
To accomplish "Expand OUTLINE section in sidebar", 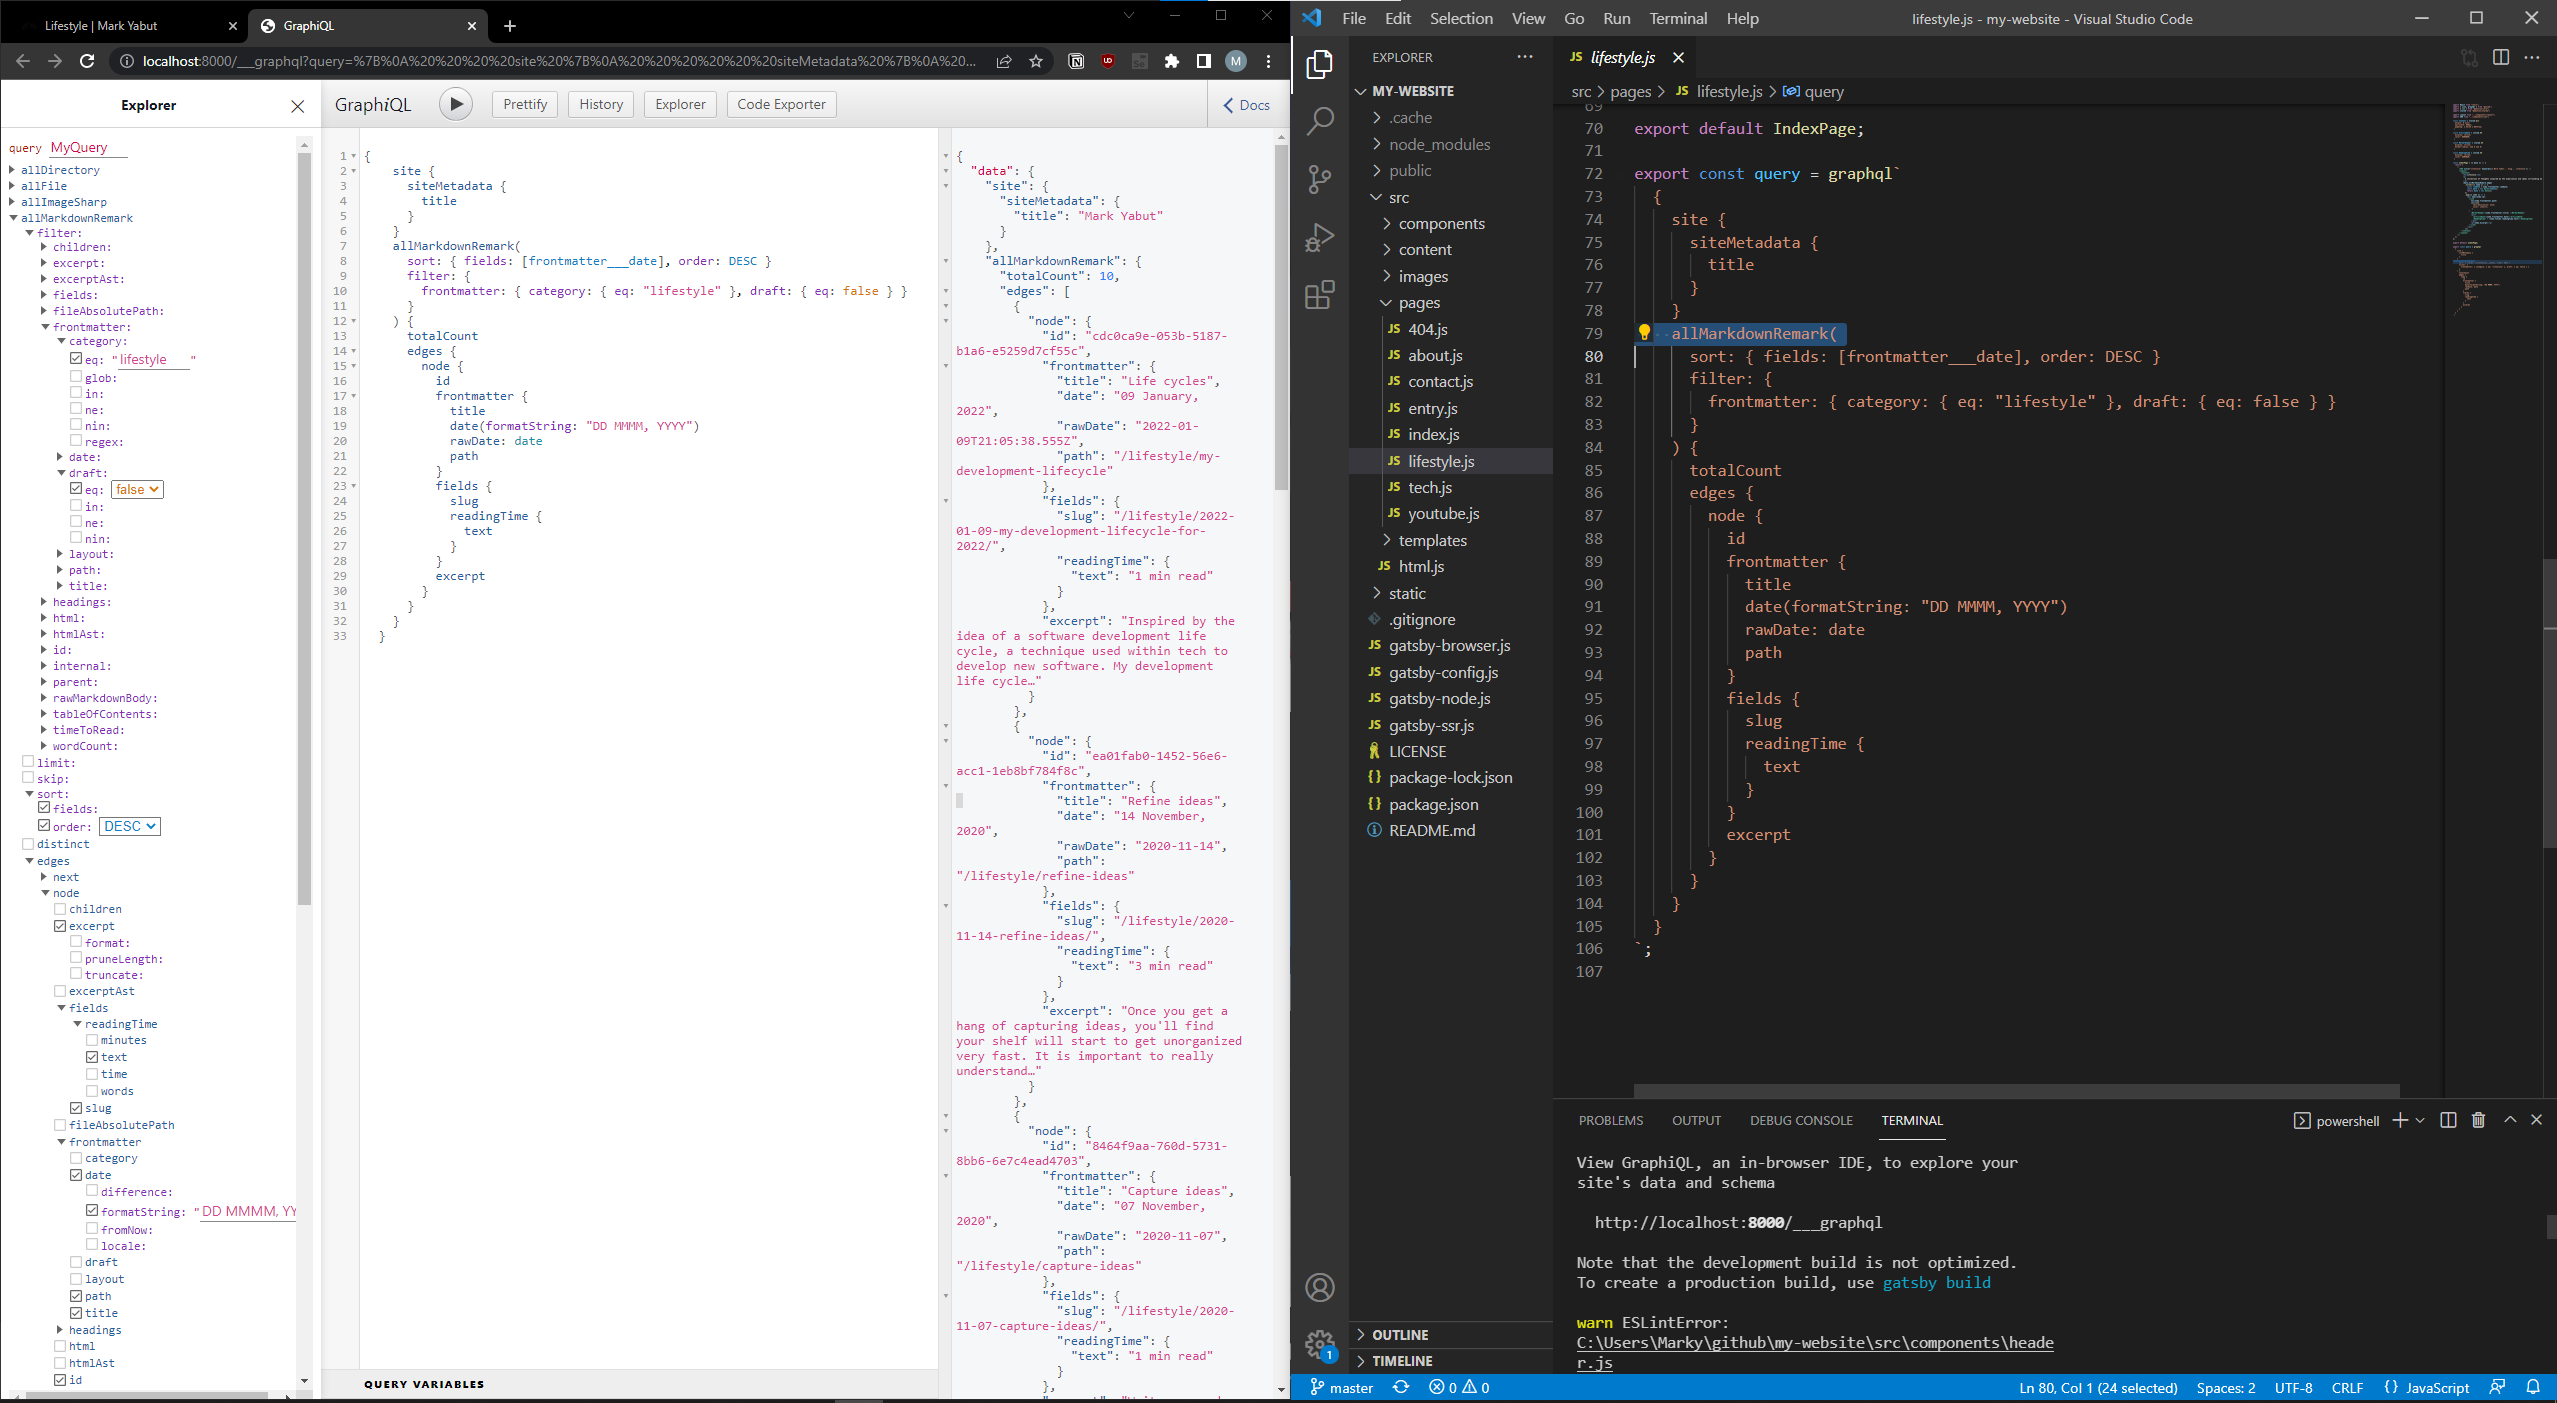I will [x=1400, y=1335].
